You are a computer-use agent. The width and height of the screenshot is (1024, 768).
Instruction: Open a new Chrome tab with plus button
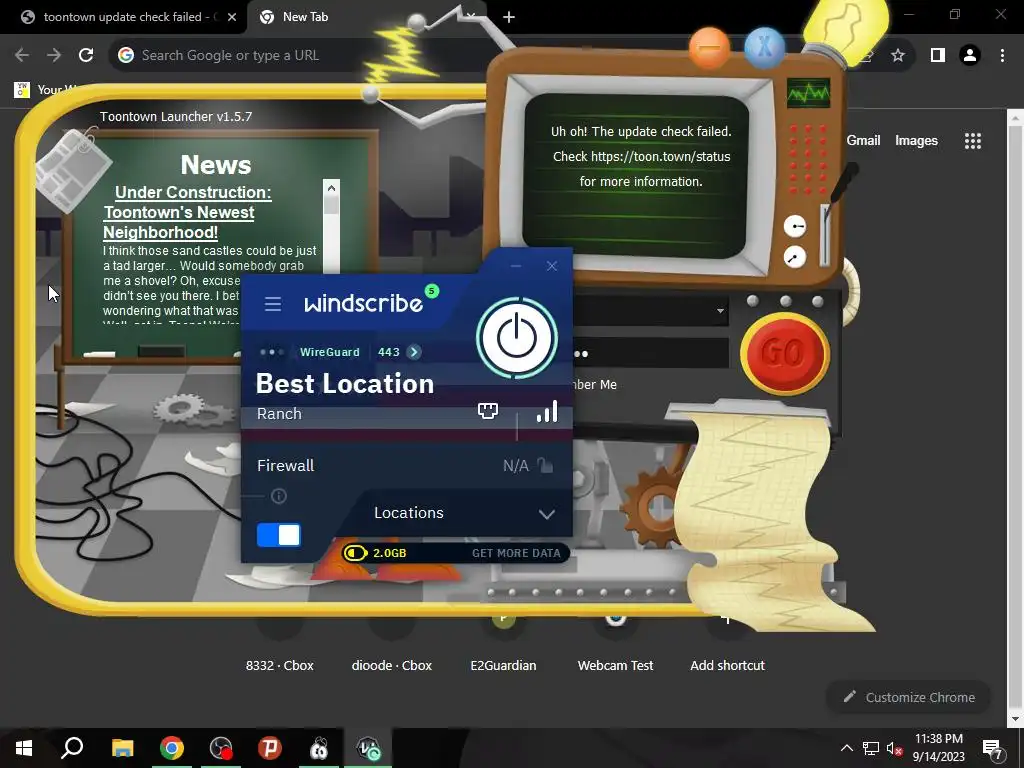point(509,18)
